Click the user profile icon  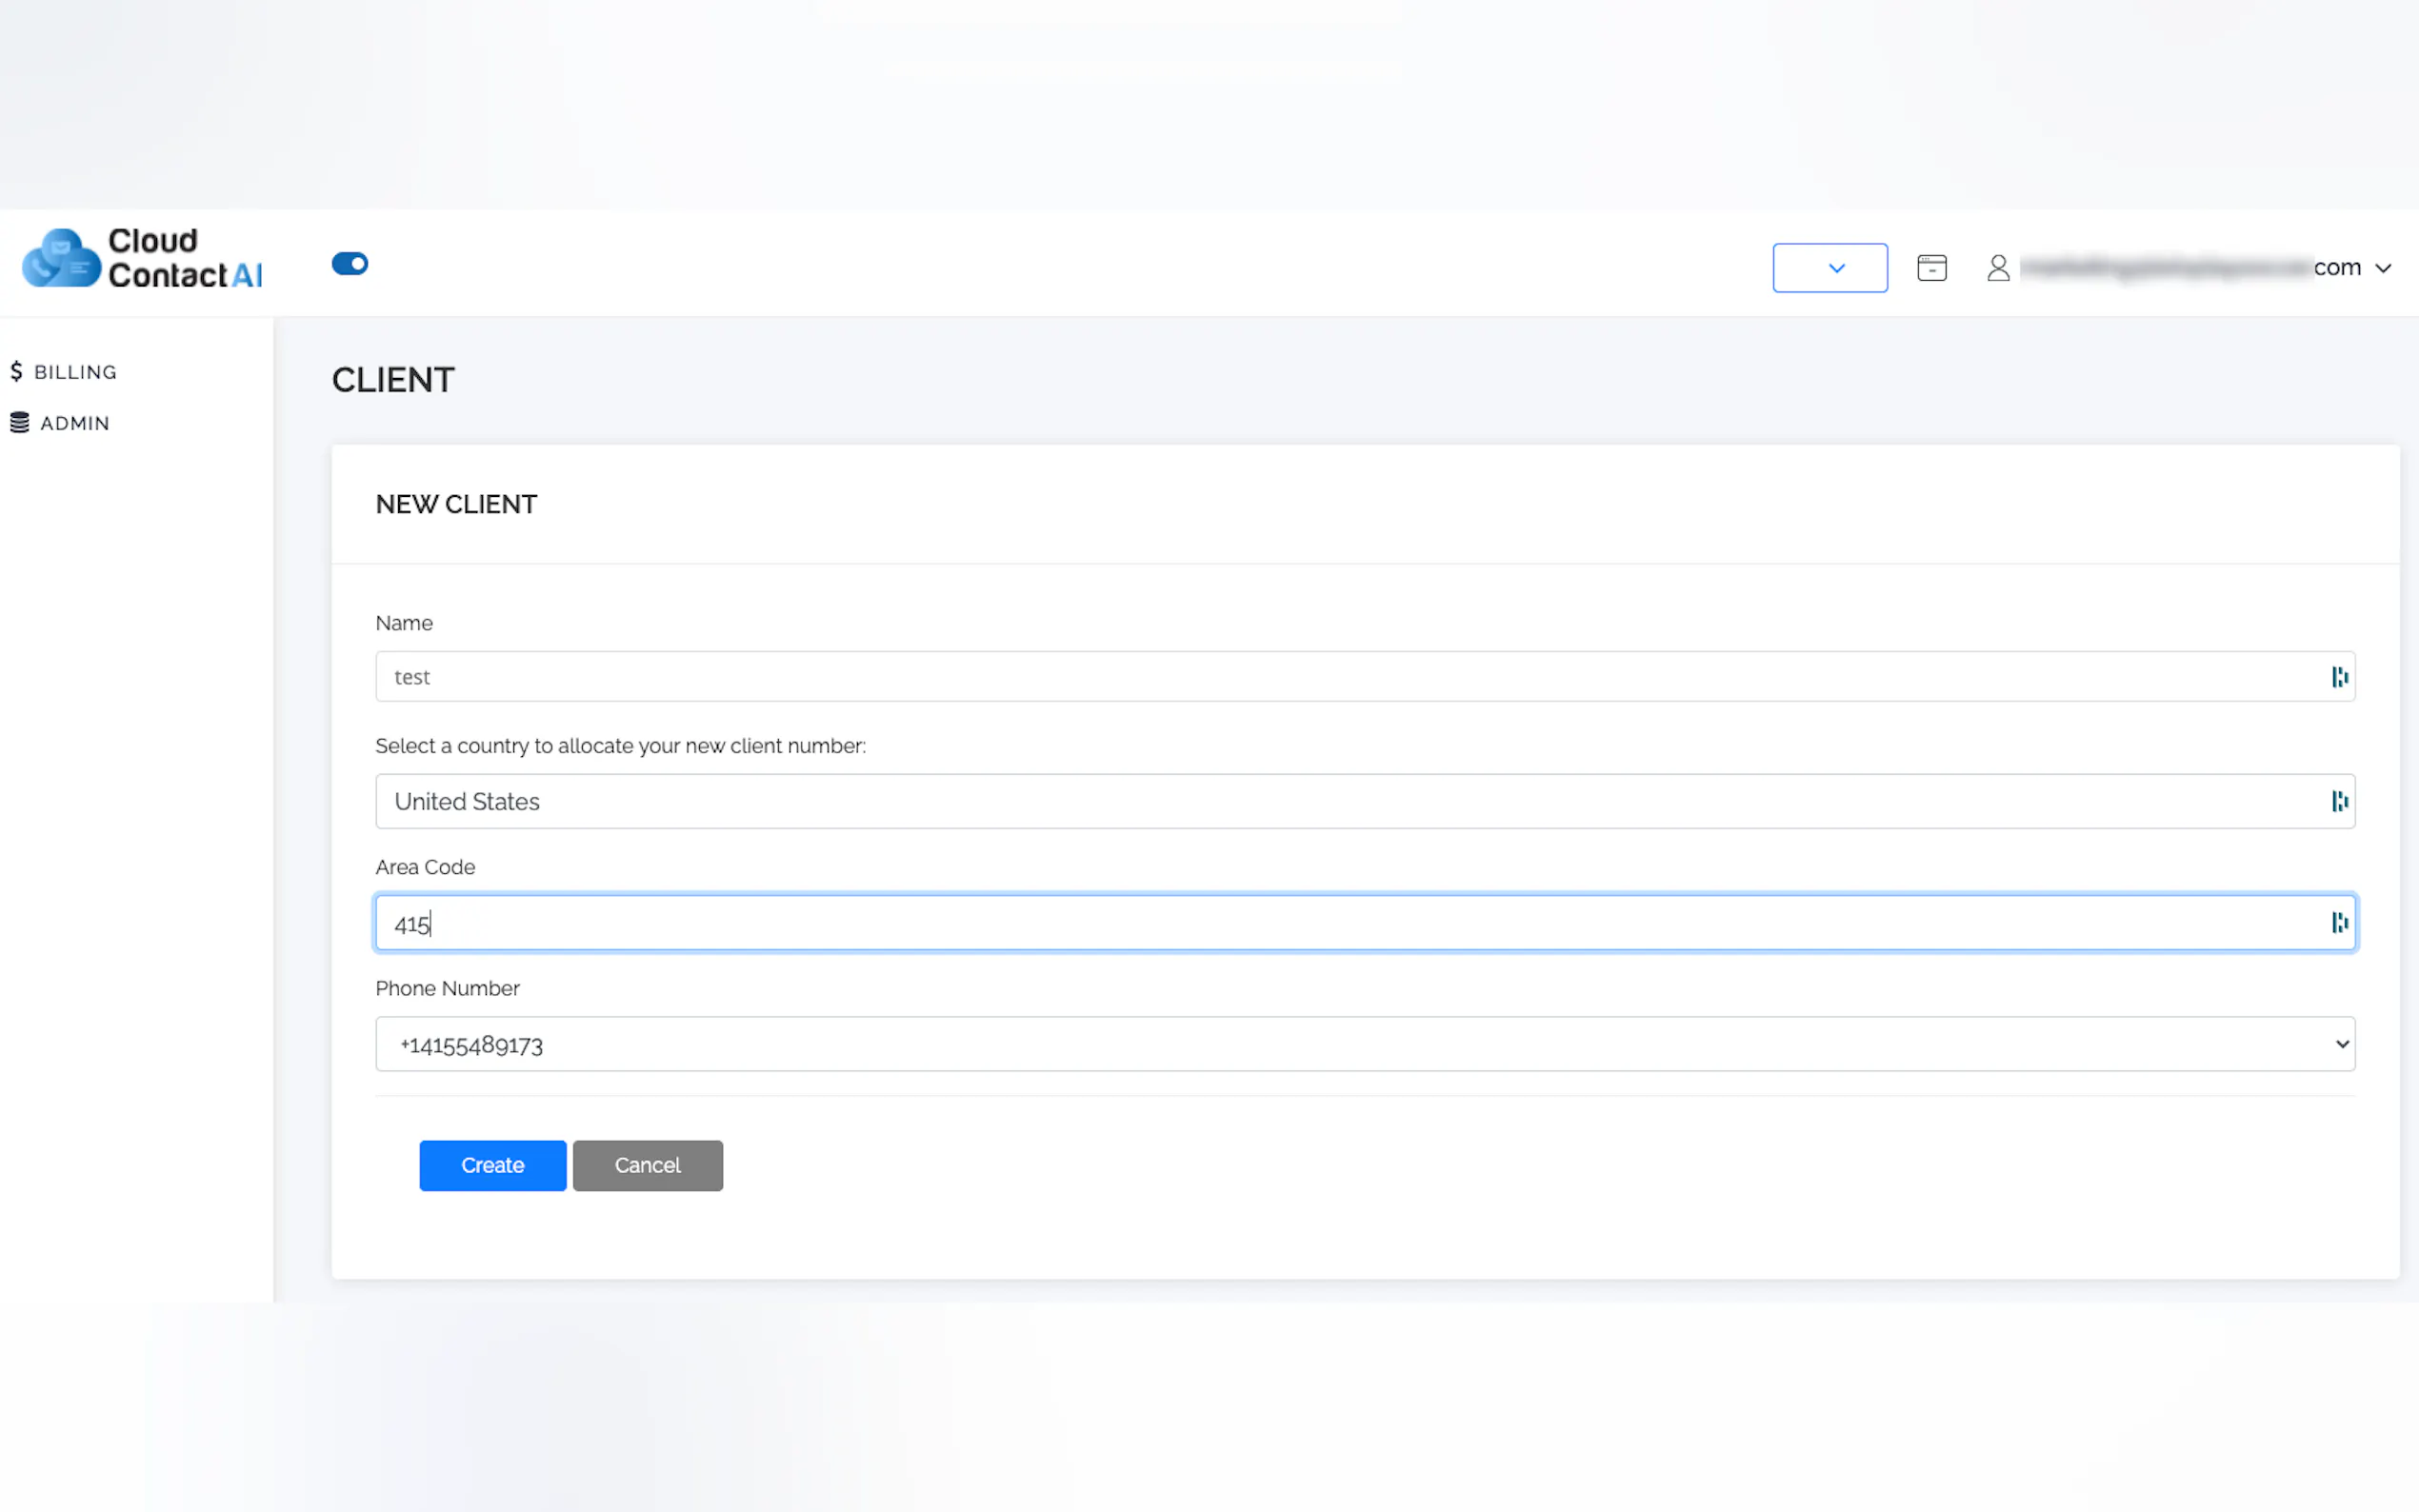click(x=1997, y=268)
